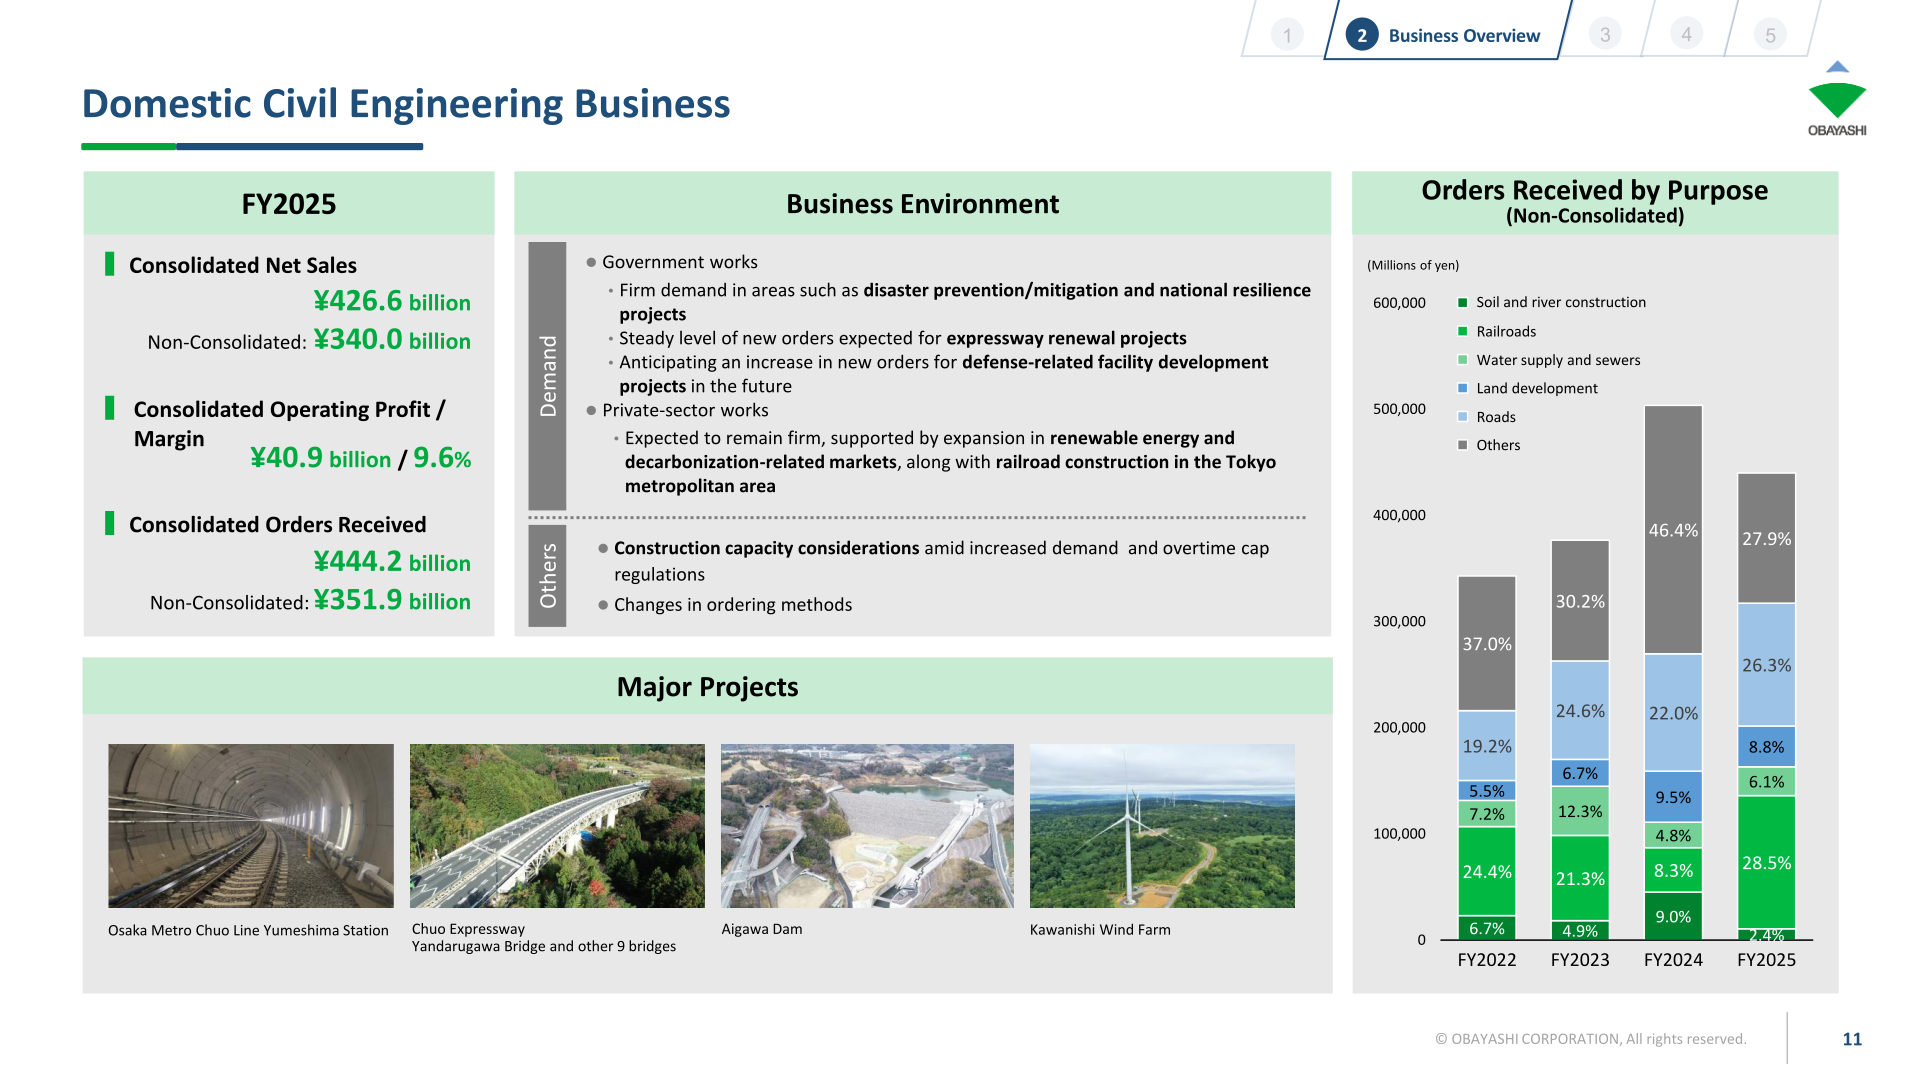Click the Roads legend swatch
This screenshot has width=1920, height=1080.
pos(1463,417)
